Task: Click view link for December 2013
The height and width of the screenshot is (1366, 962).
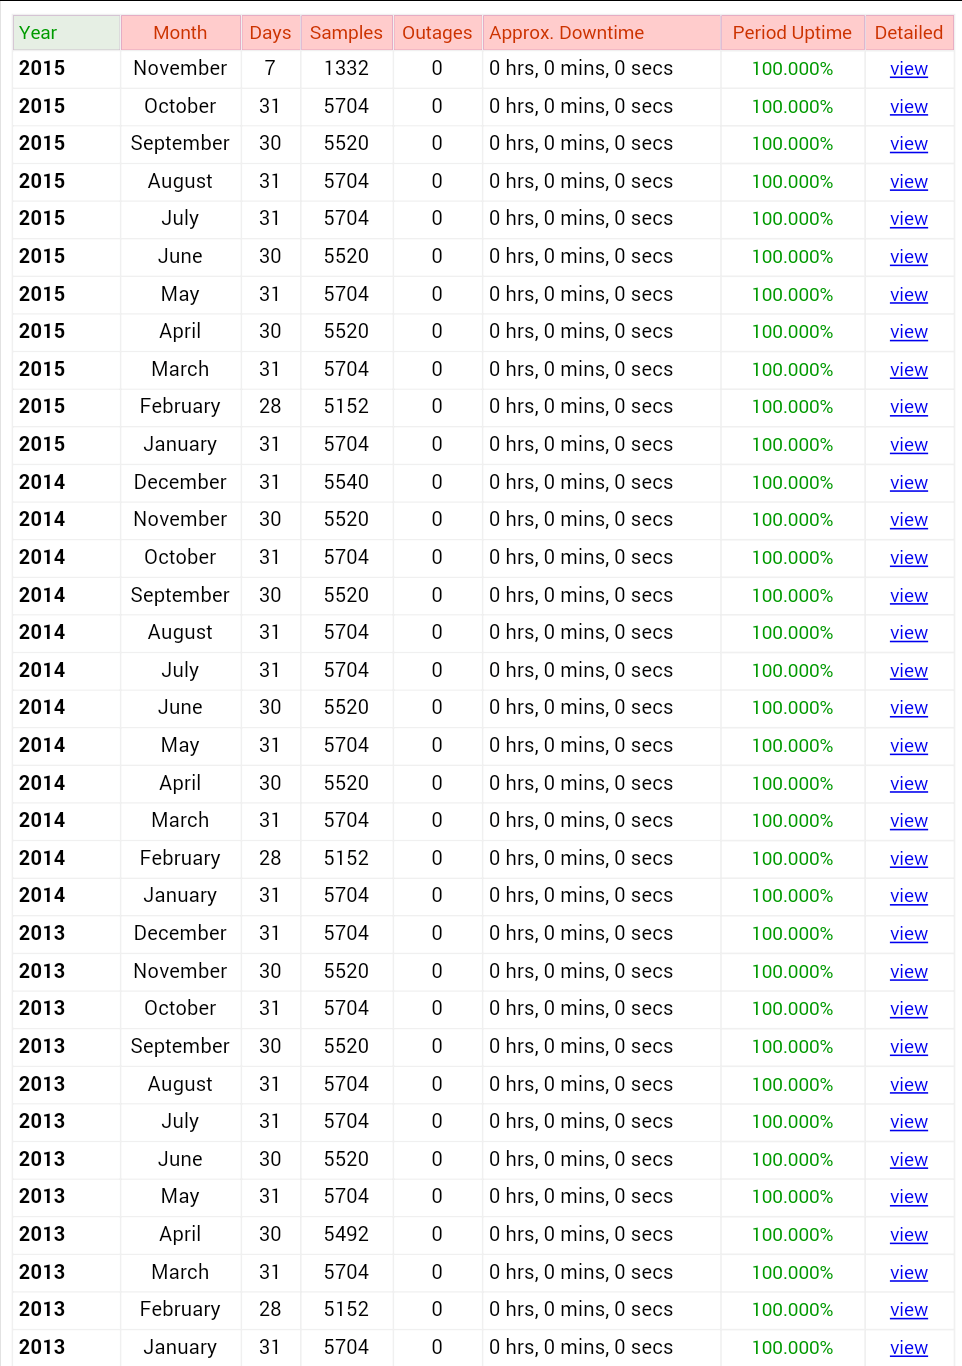Action: point(908,934)
